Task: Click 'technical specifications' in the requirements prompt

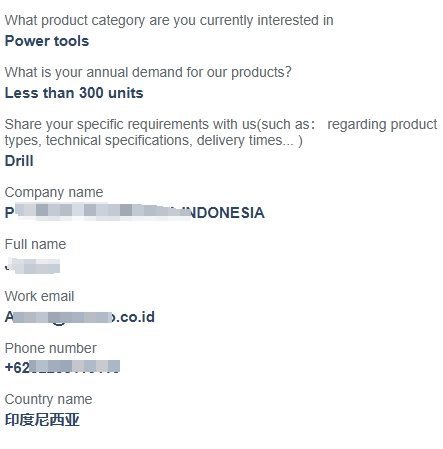Action: click(x=119, y=141)
